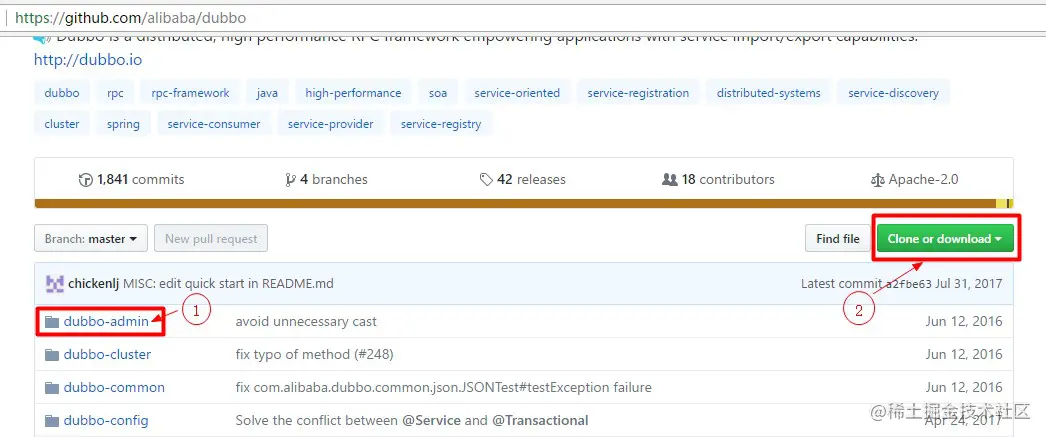The width and height of the screenshot is (1046, 437).
Task: Open the dubbo-config folder
Action: point(106,420)
